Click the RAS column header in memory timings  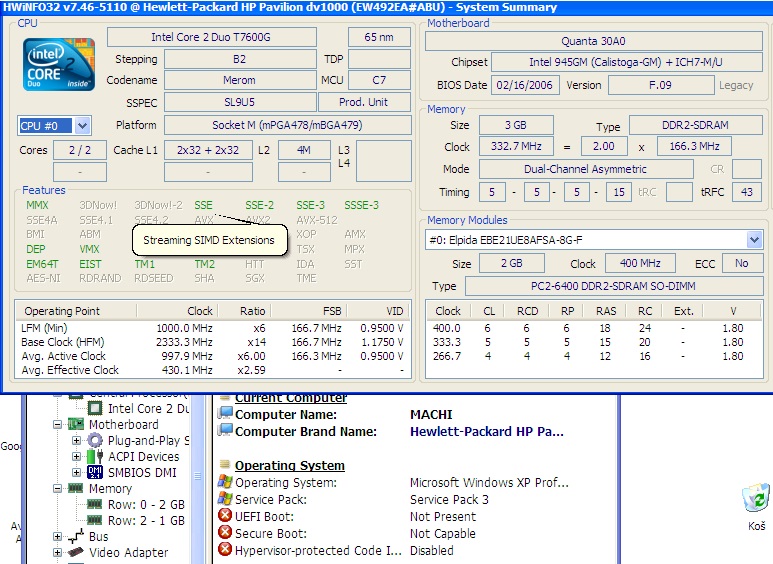606,311
